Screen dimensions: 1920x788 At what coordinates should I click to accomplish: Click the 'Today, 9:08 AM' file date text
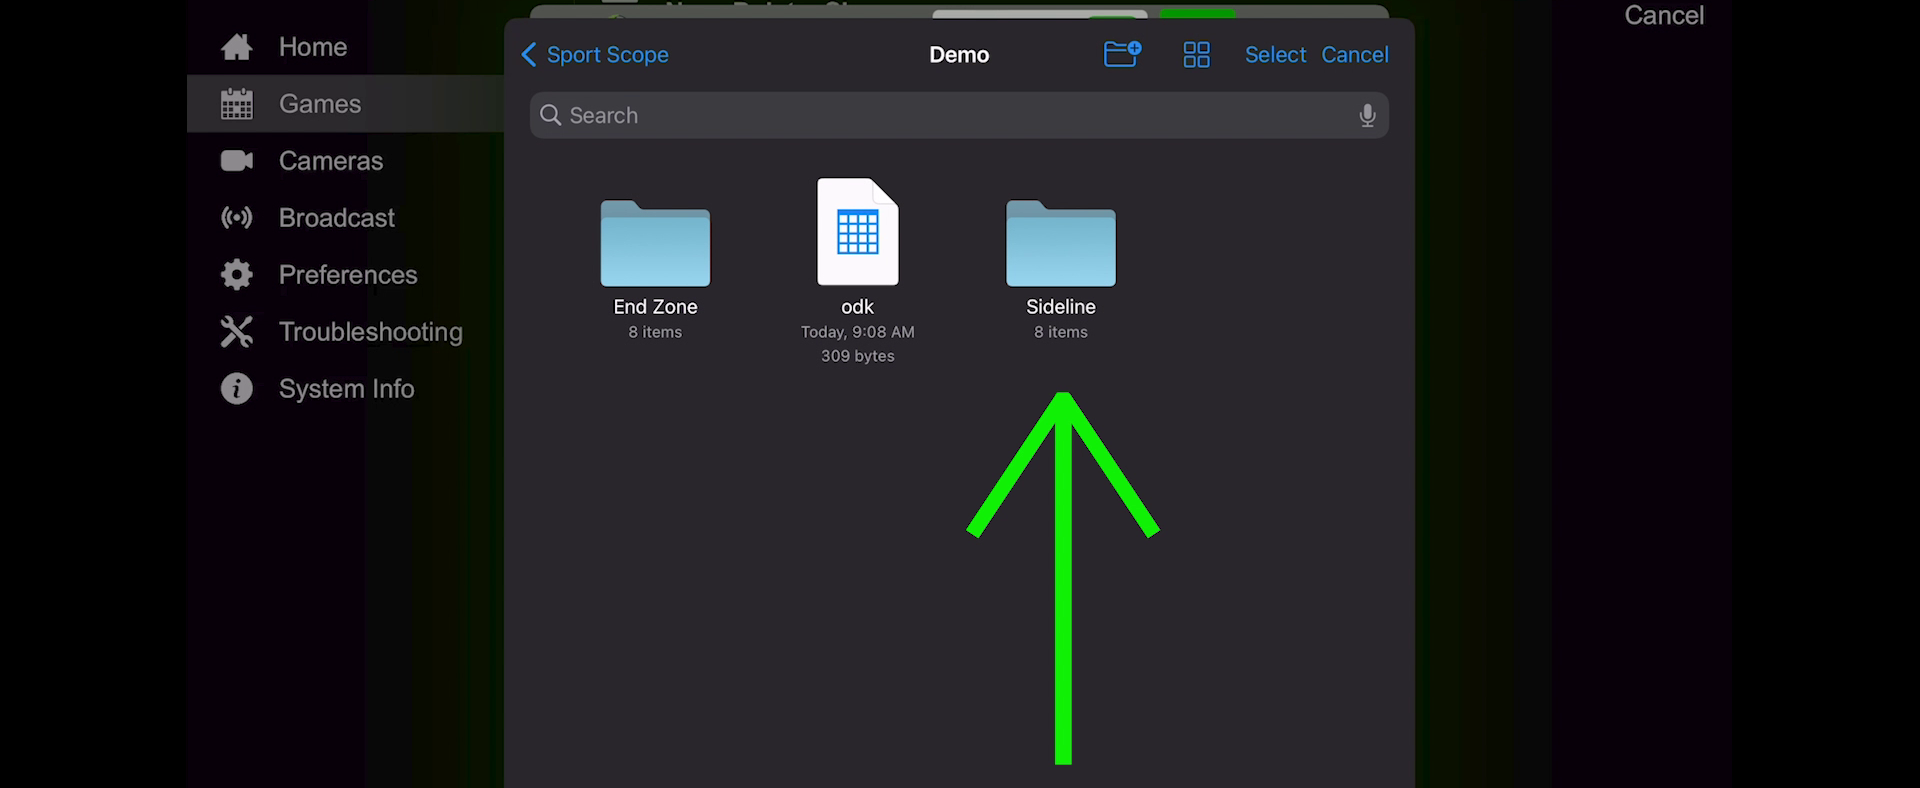858,332
